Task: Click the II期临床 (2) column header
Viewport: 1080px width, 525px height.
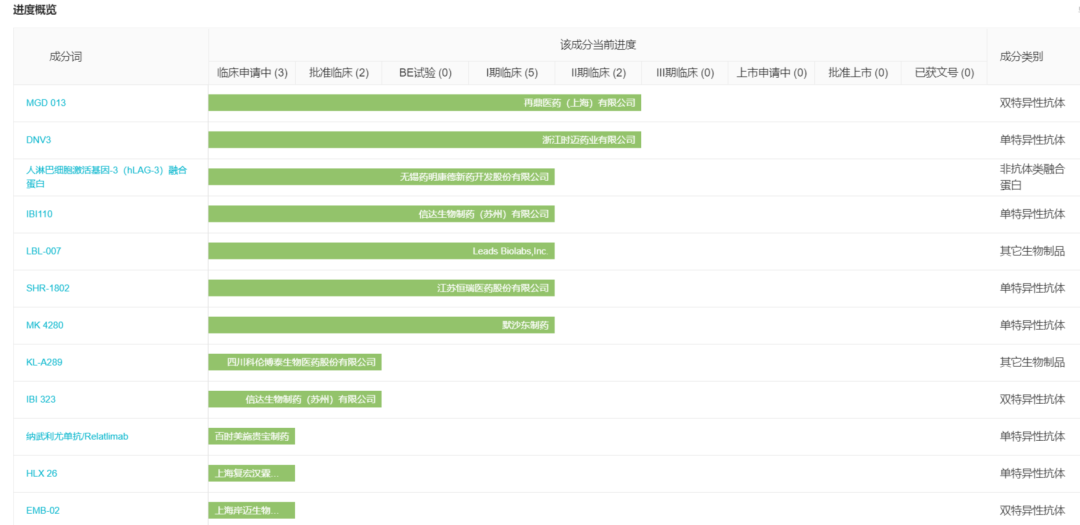Action: pos(599,73)
